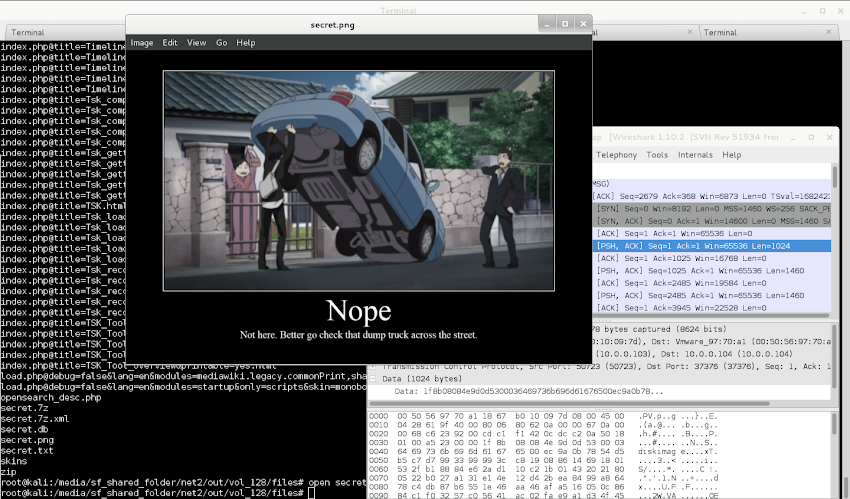Close the secret.png viewer window

[x=583, y=24]
